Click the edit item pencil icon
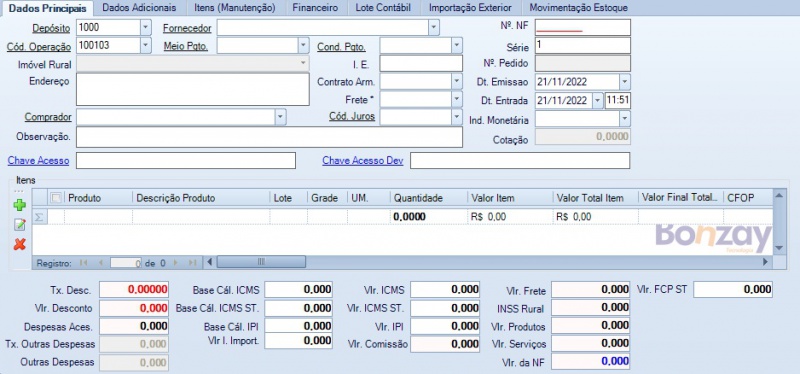Screen dimensions: 800x374 coord(19,224)
